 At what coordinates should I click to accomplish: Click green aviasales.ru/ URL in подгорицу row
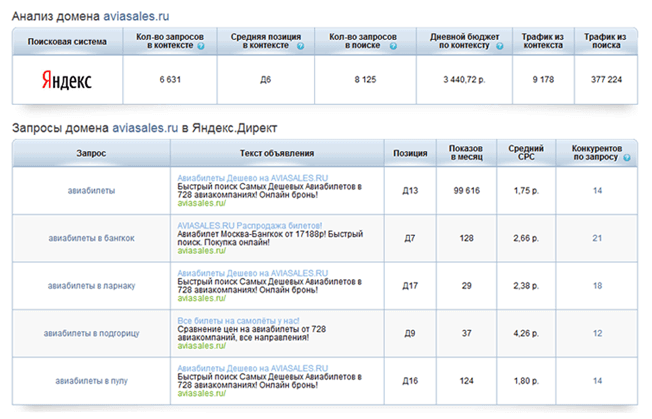click(202, 345)
